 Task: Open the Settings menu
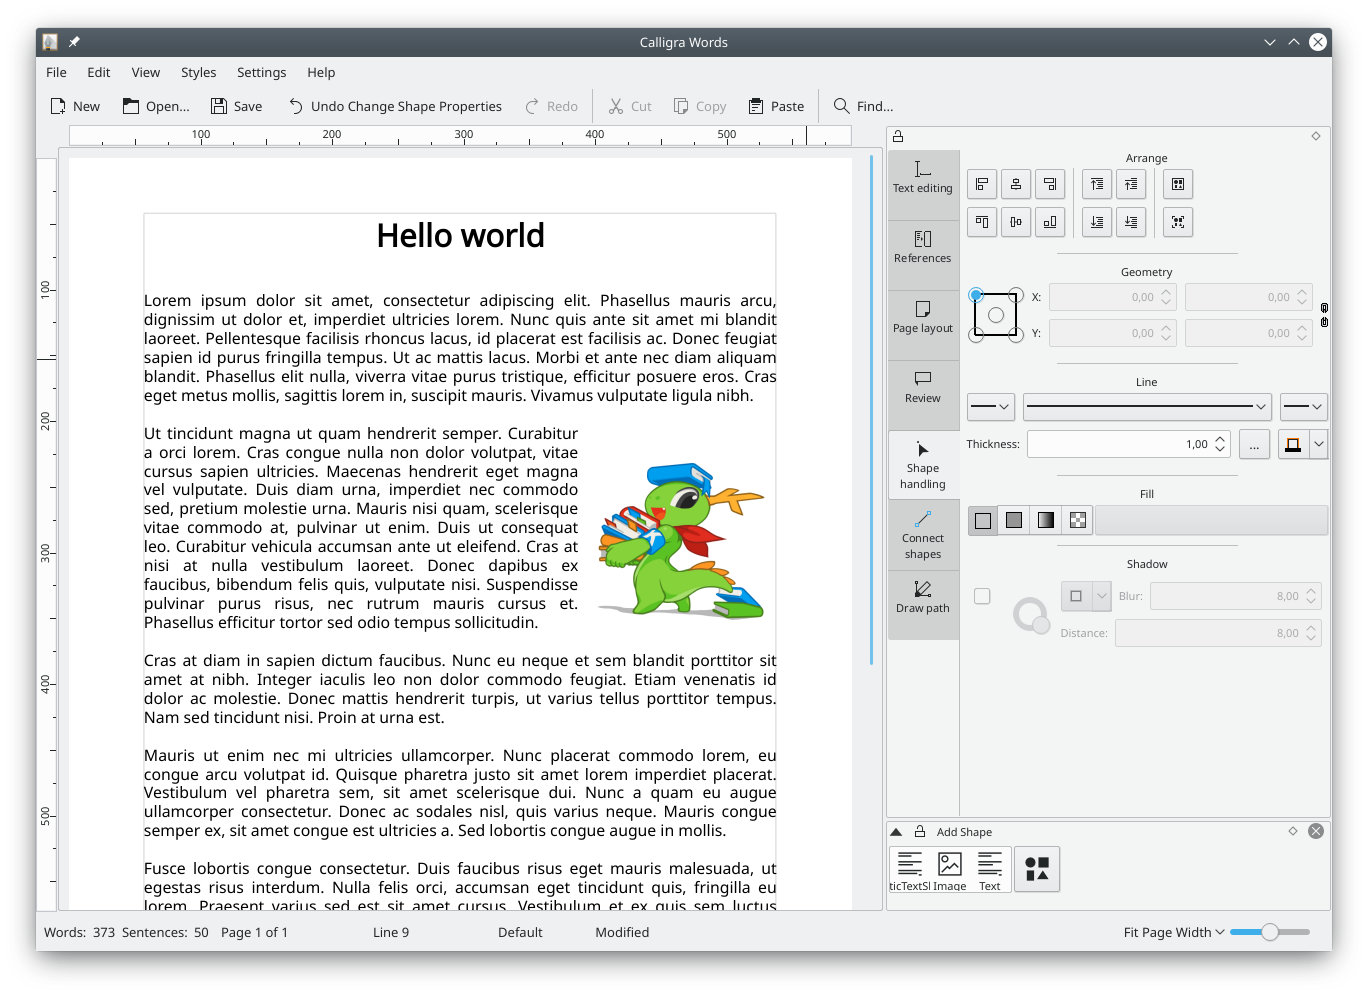(x=261, y=72)
